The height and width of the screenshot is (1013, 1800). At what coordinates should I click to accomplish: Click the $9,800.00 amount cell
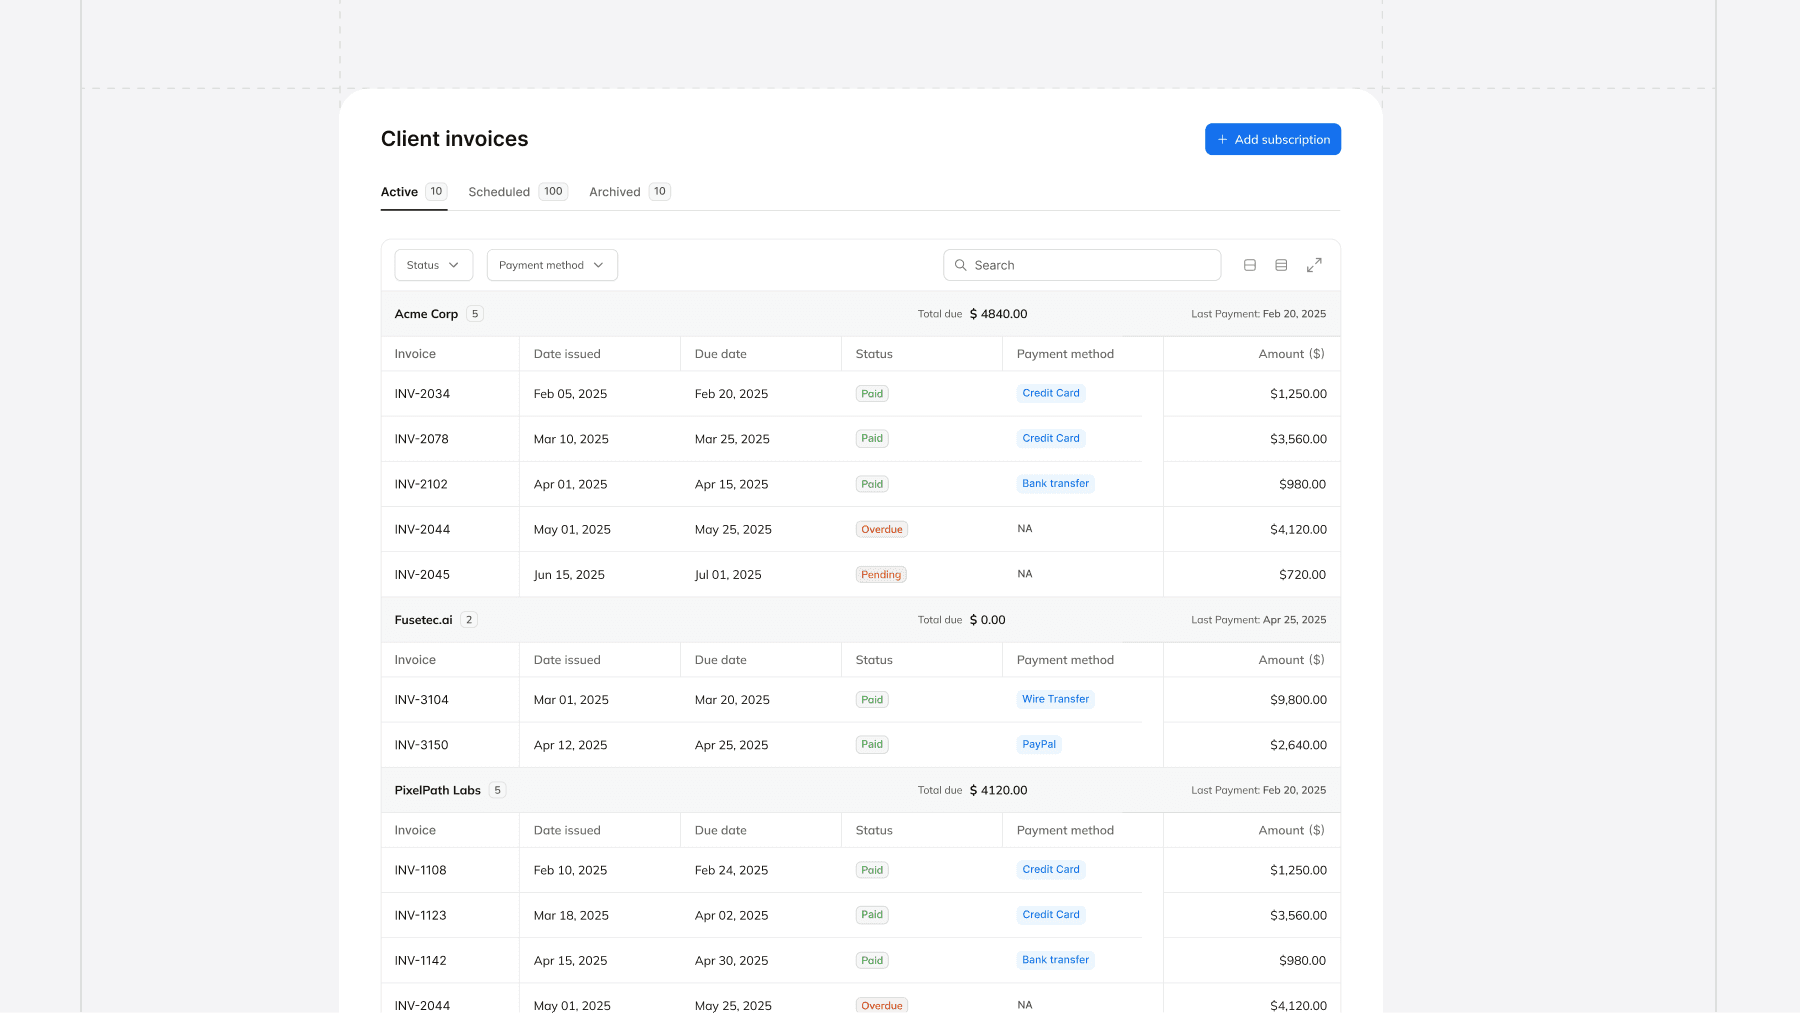1298,700
